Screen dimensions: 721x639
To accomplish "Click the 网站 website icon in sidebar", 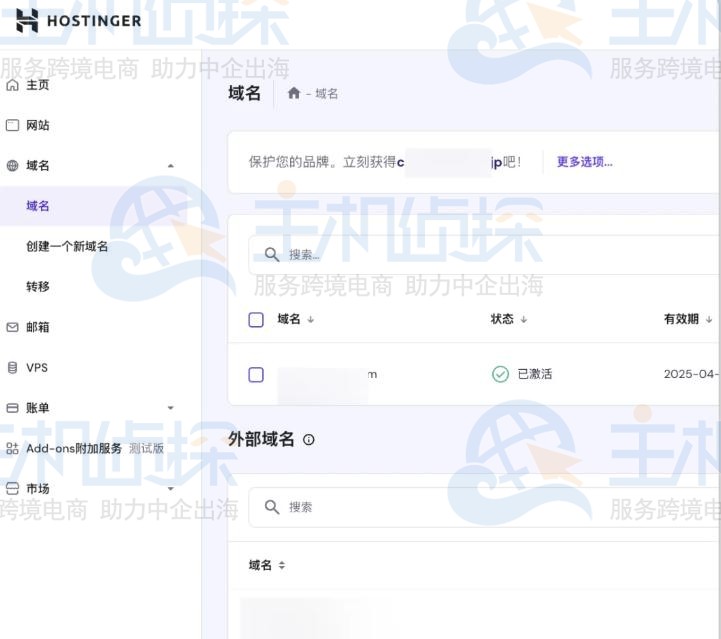I will tap(12, 125).
